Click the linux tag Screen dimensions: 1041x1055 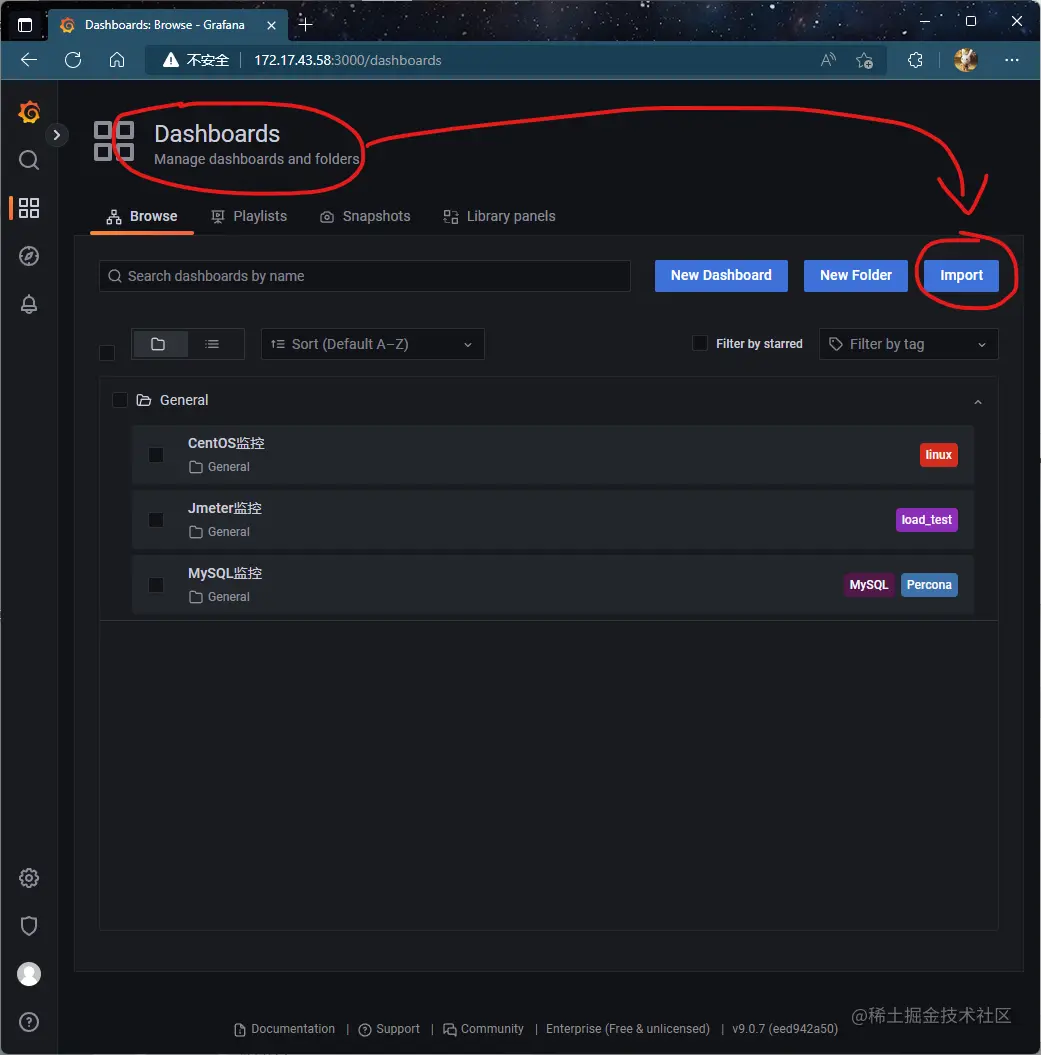(x=938, y=455)
